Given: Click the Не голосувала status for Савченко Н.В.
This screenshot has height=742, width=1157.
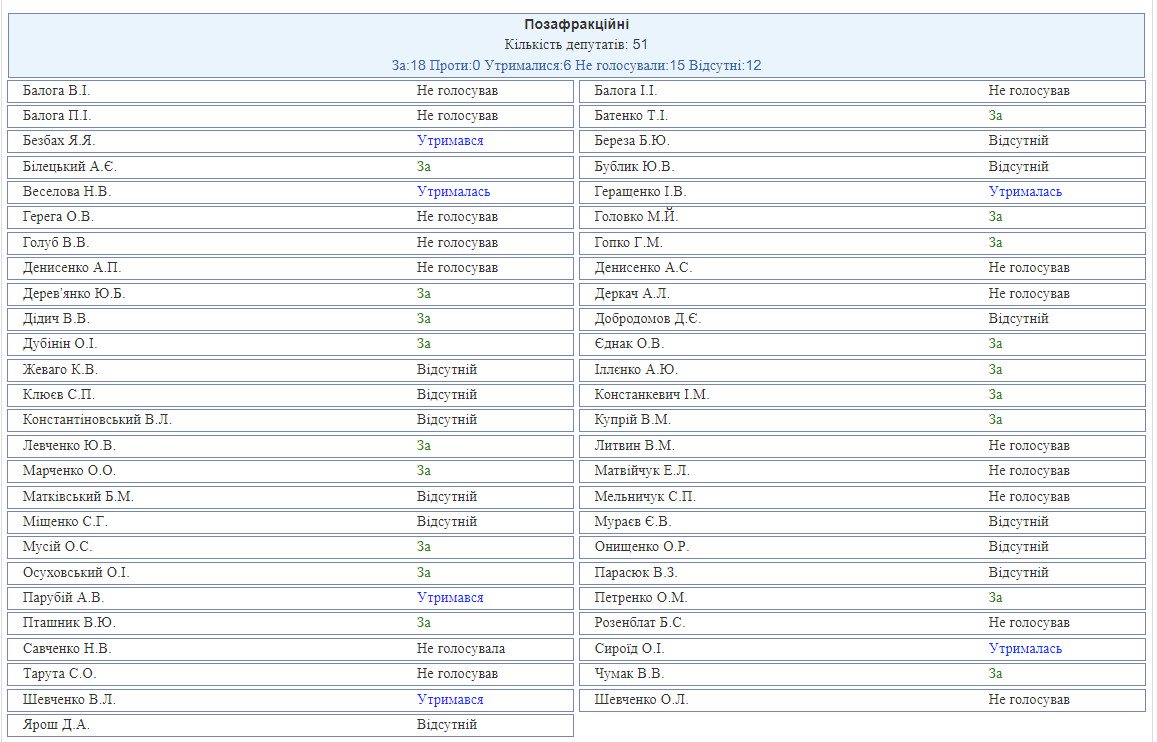Looking at the screenshot, I should (461, 649).
